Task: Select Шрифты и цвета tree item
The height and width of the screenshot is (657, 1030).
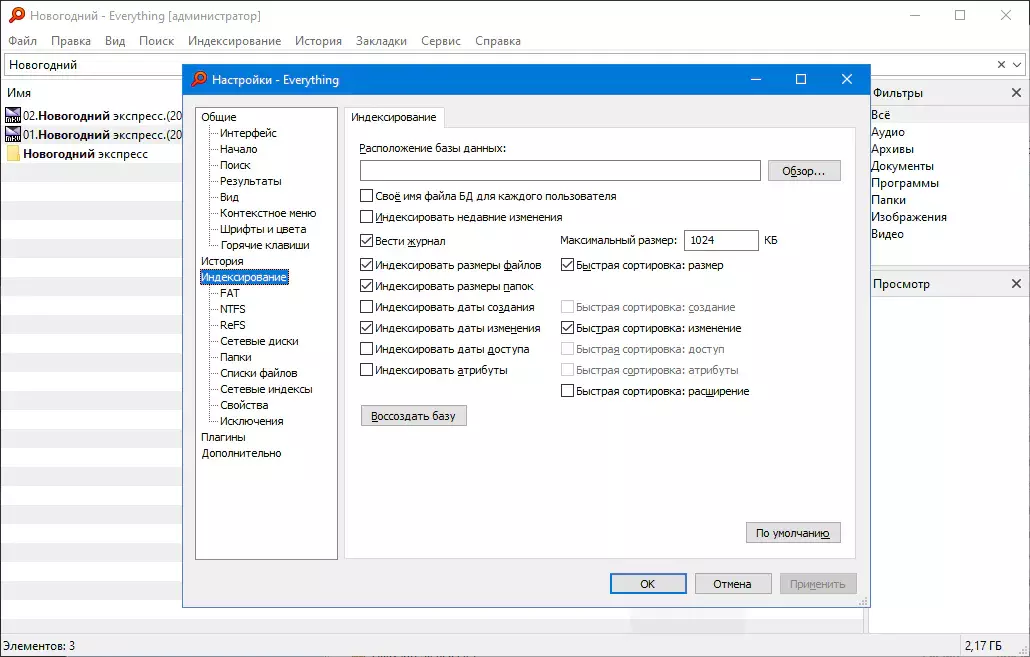Action: point(263,229)
